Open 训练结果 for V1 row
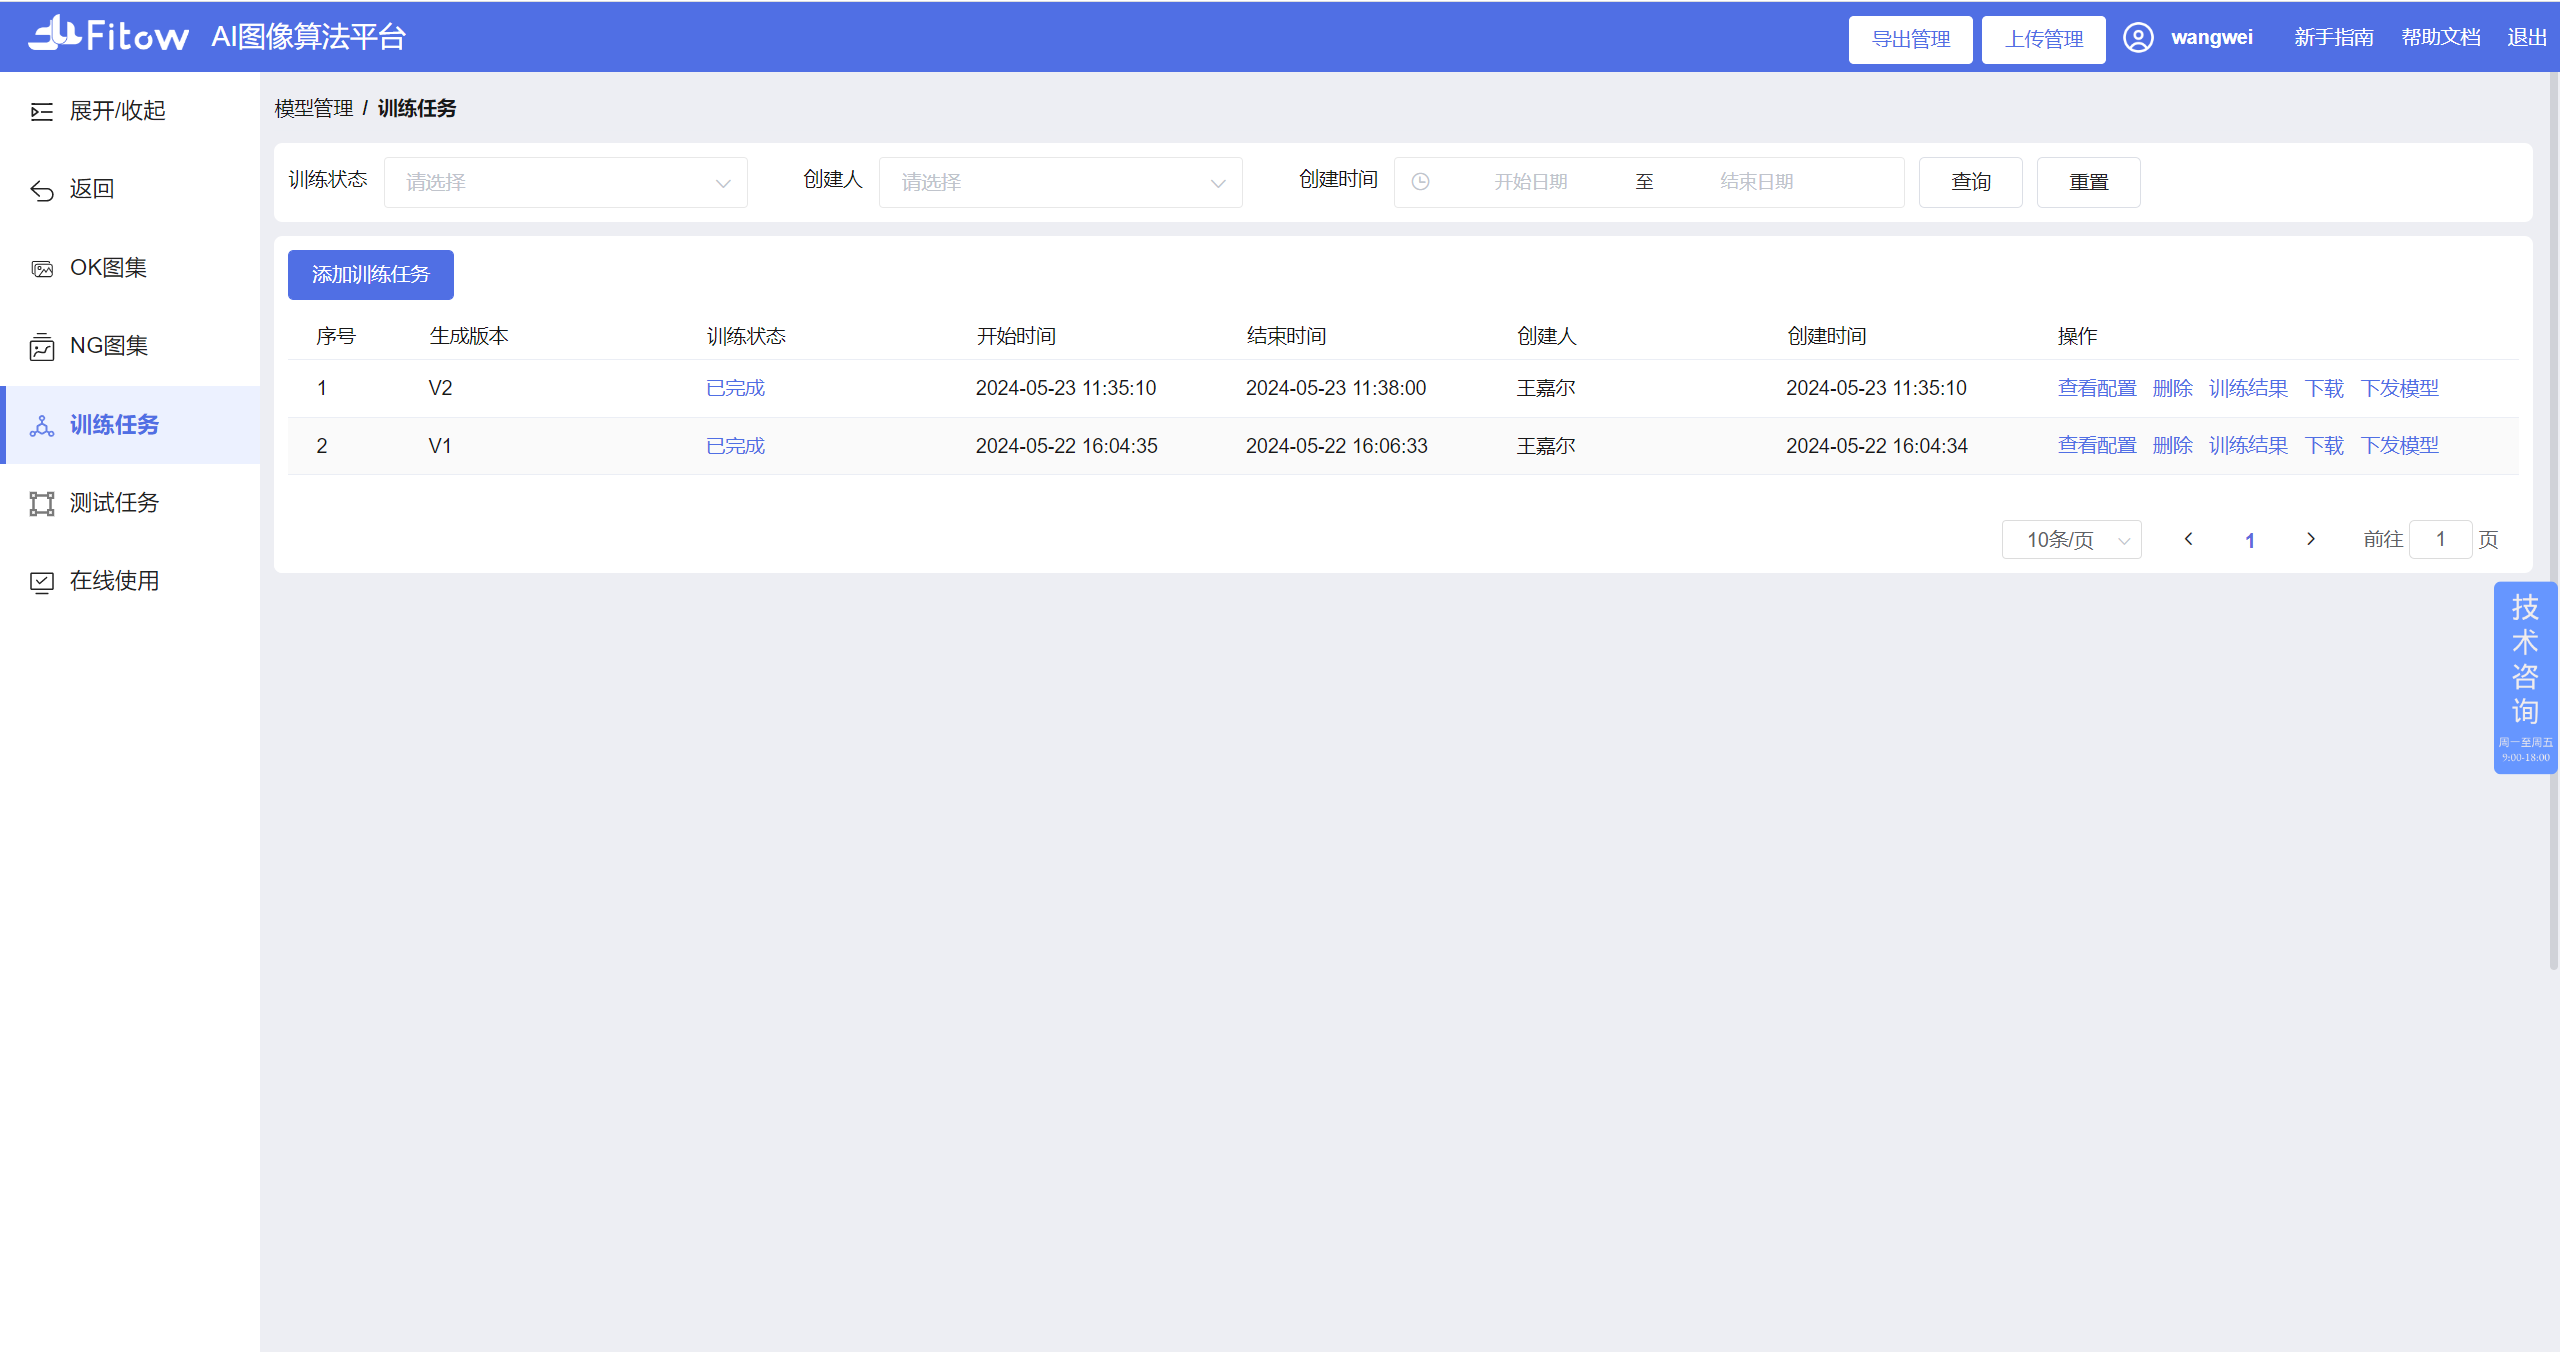 (2248, 446)
